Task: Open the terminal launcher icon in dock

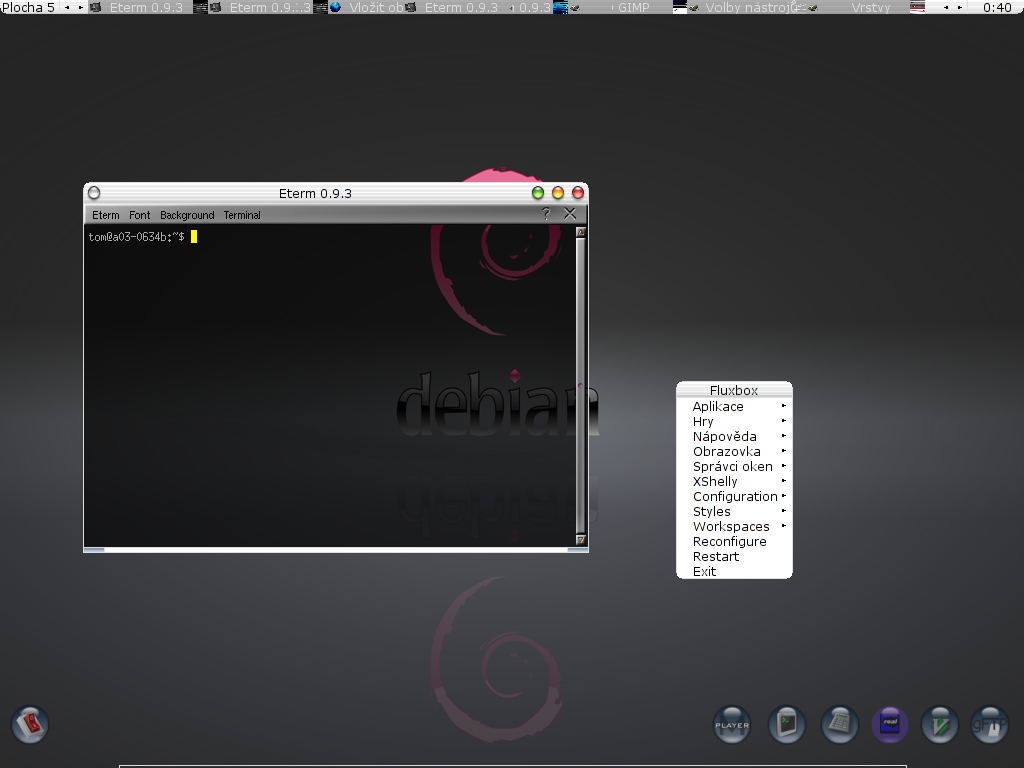Action: coord(787,724)
